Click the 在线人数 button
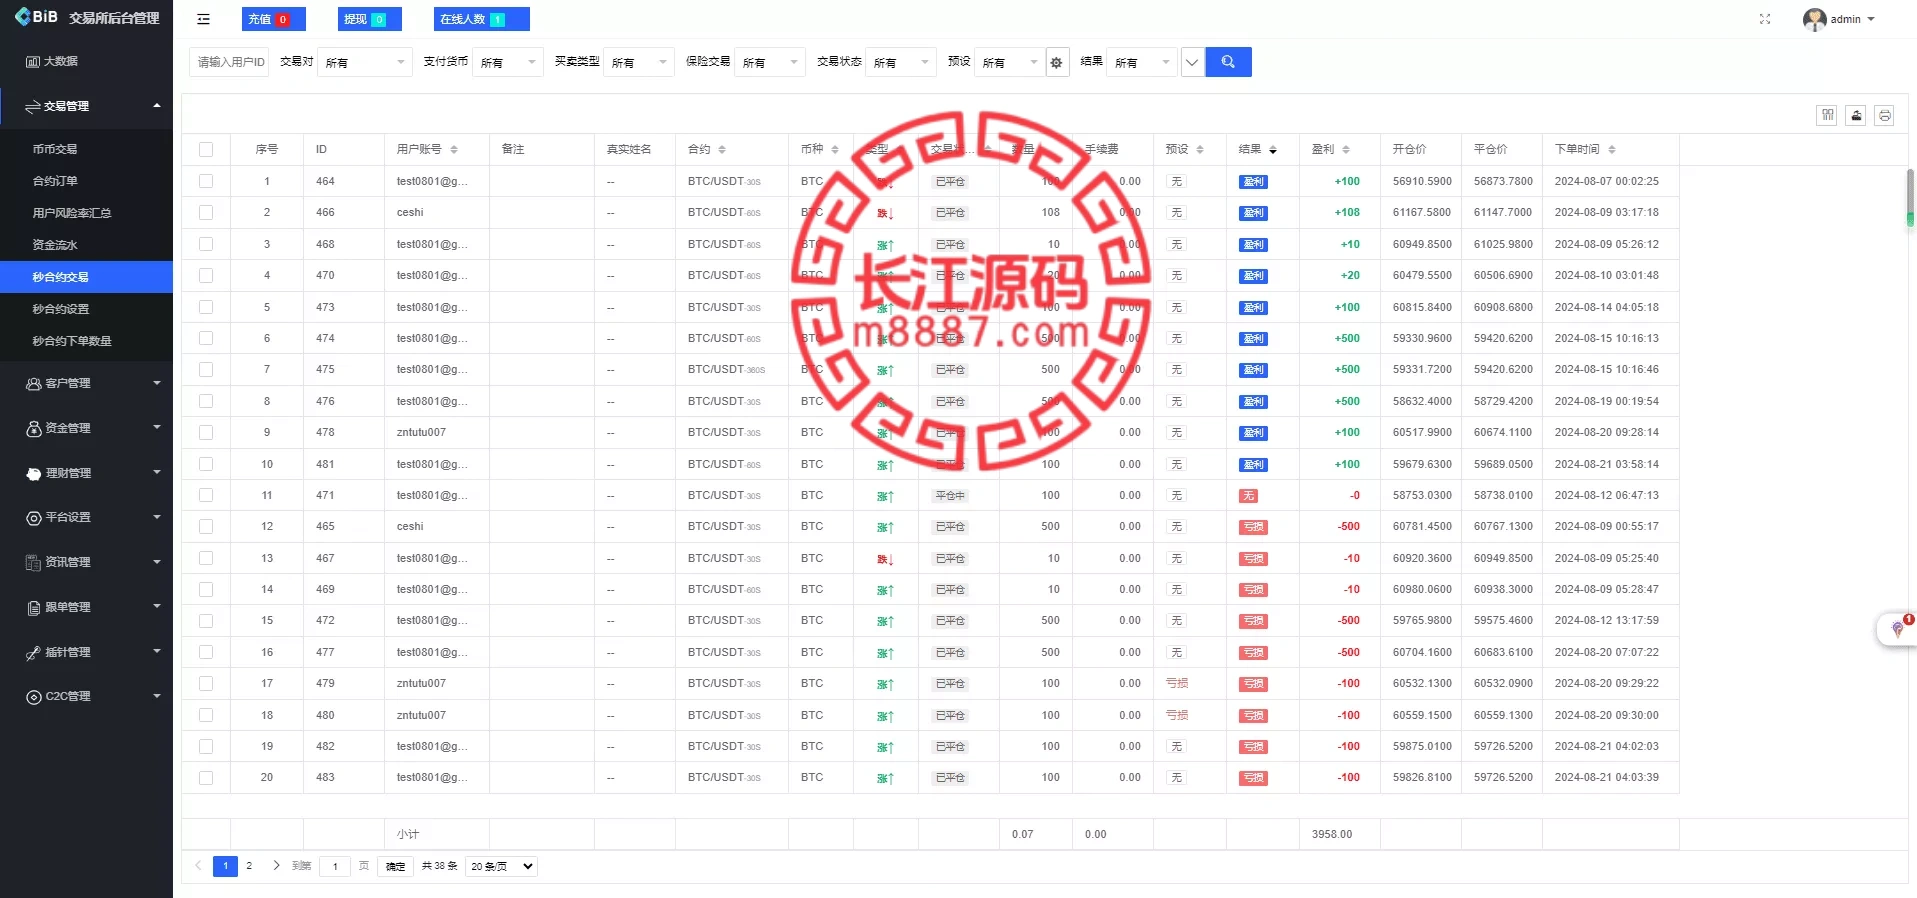Screen dimensions: 1917x898 pos(482,19)
